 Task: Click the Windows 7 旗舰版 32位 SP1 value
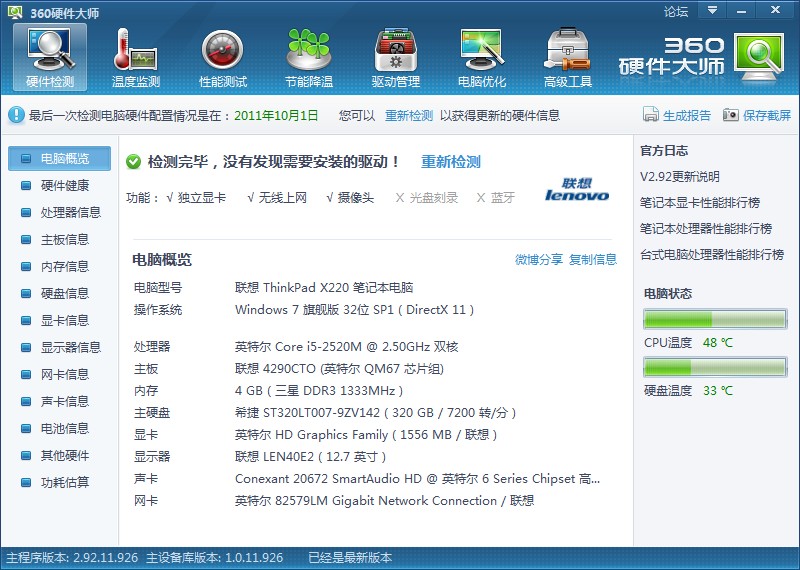[x=355, y=310]
